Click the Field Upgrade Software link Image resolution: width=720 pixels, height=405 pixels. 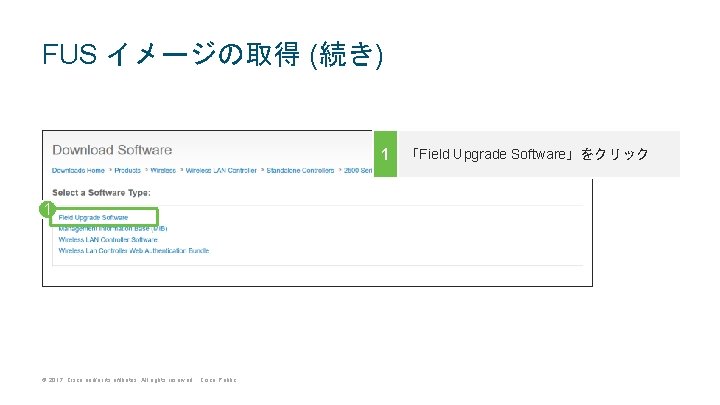pyautogui.click(x=93, y=217)
